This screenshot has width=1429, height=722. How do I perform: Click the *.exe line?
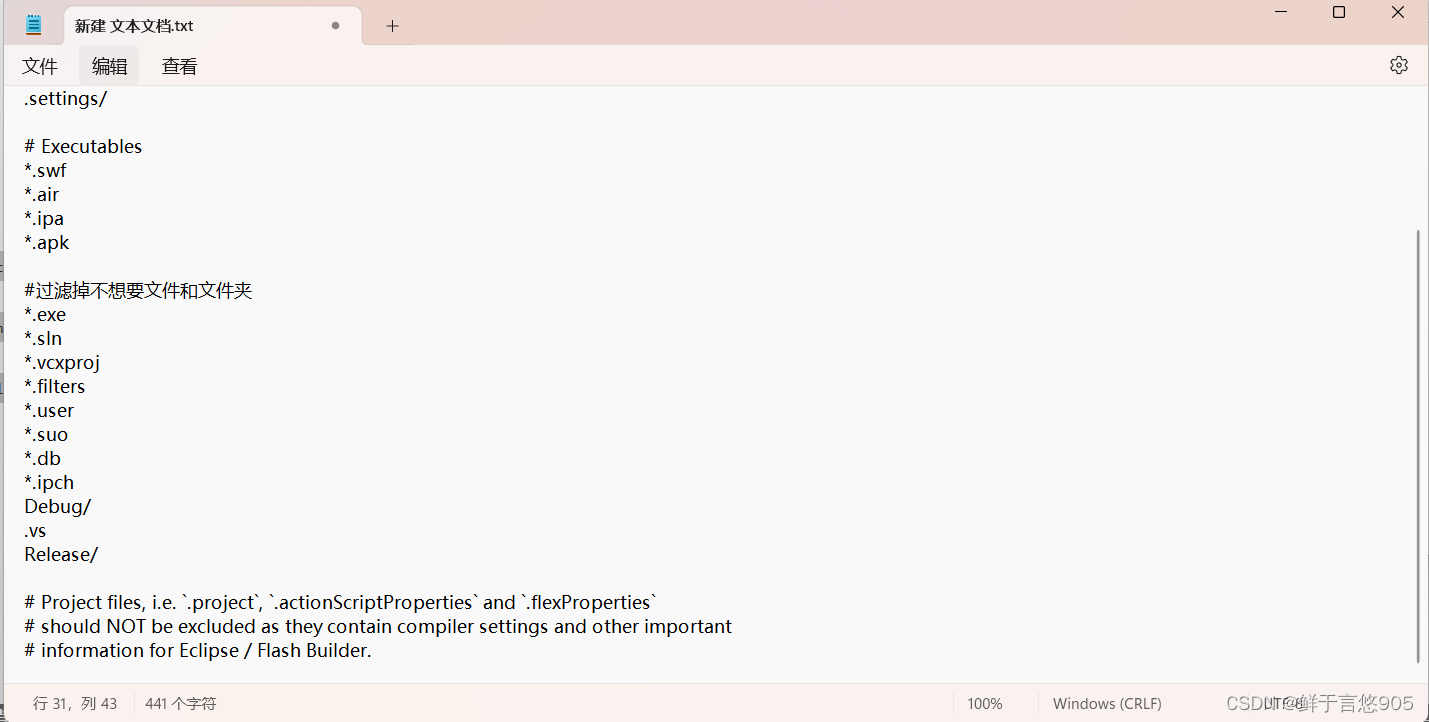45,314
